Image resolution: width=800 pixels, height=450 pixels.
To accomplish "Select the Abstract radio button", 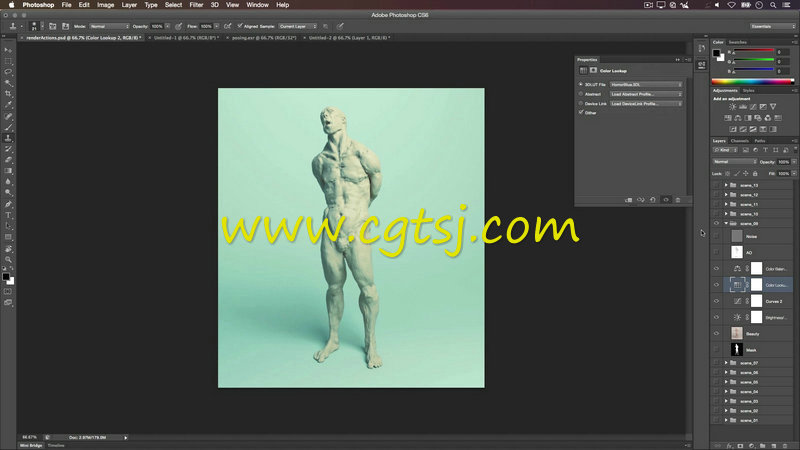I will pyautogui.click(x=581, y=94).
